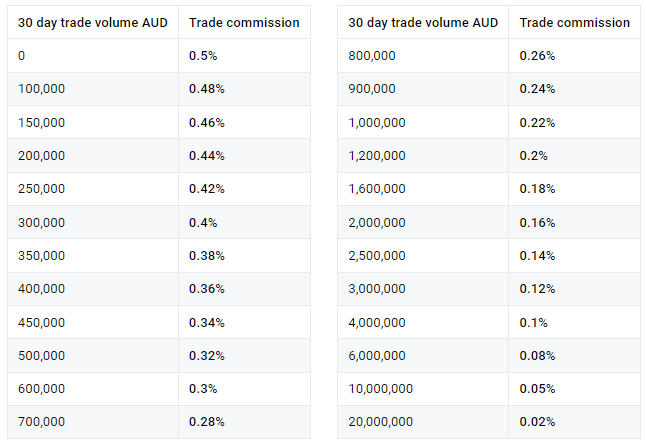Select the 700,000 trade volume cell

42,421
